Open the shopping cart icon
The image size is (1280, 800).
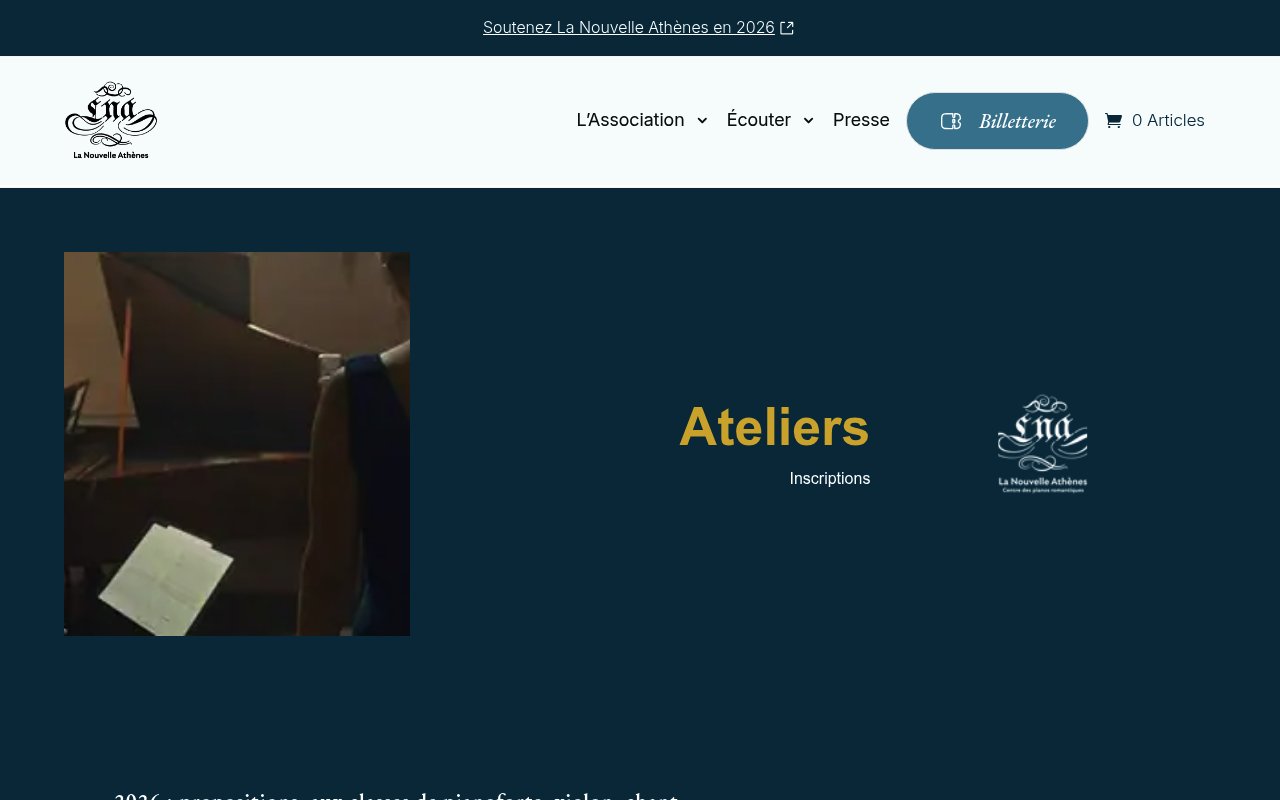[1113, 121]
